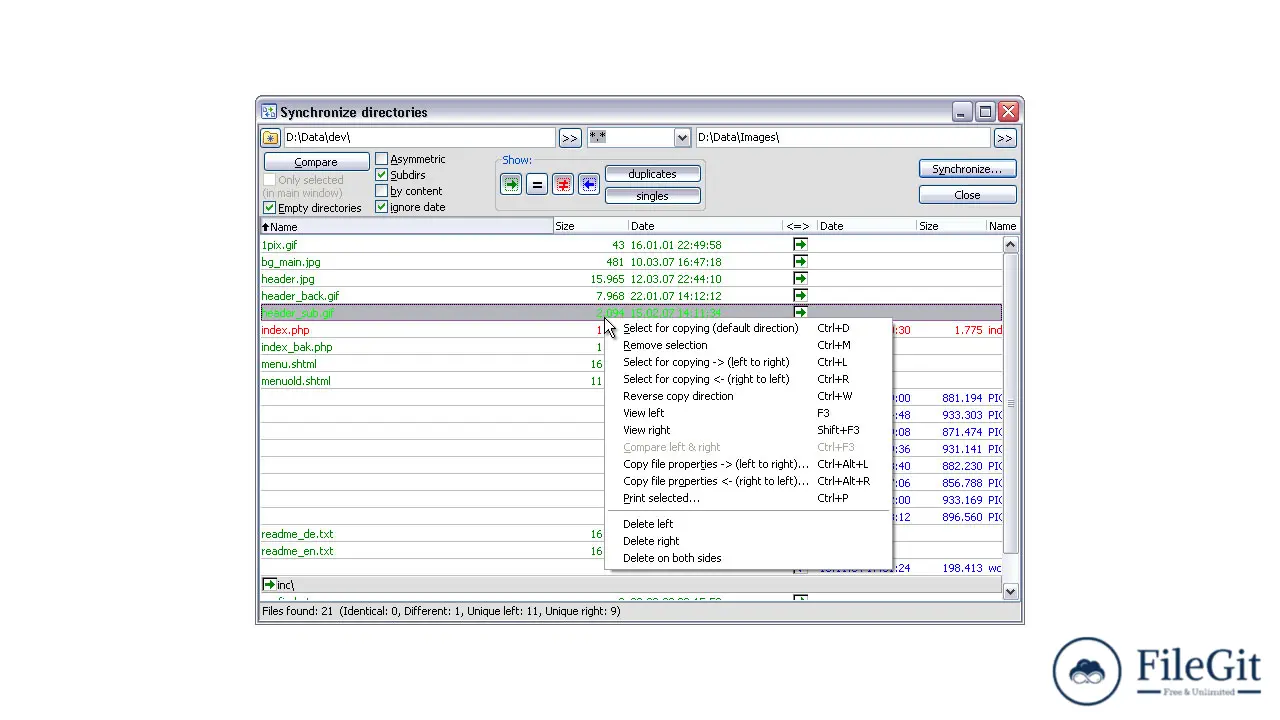Minimize the Synchronize directories window
Screen dimensions: 1280x720
tap(961, 112)
